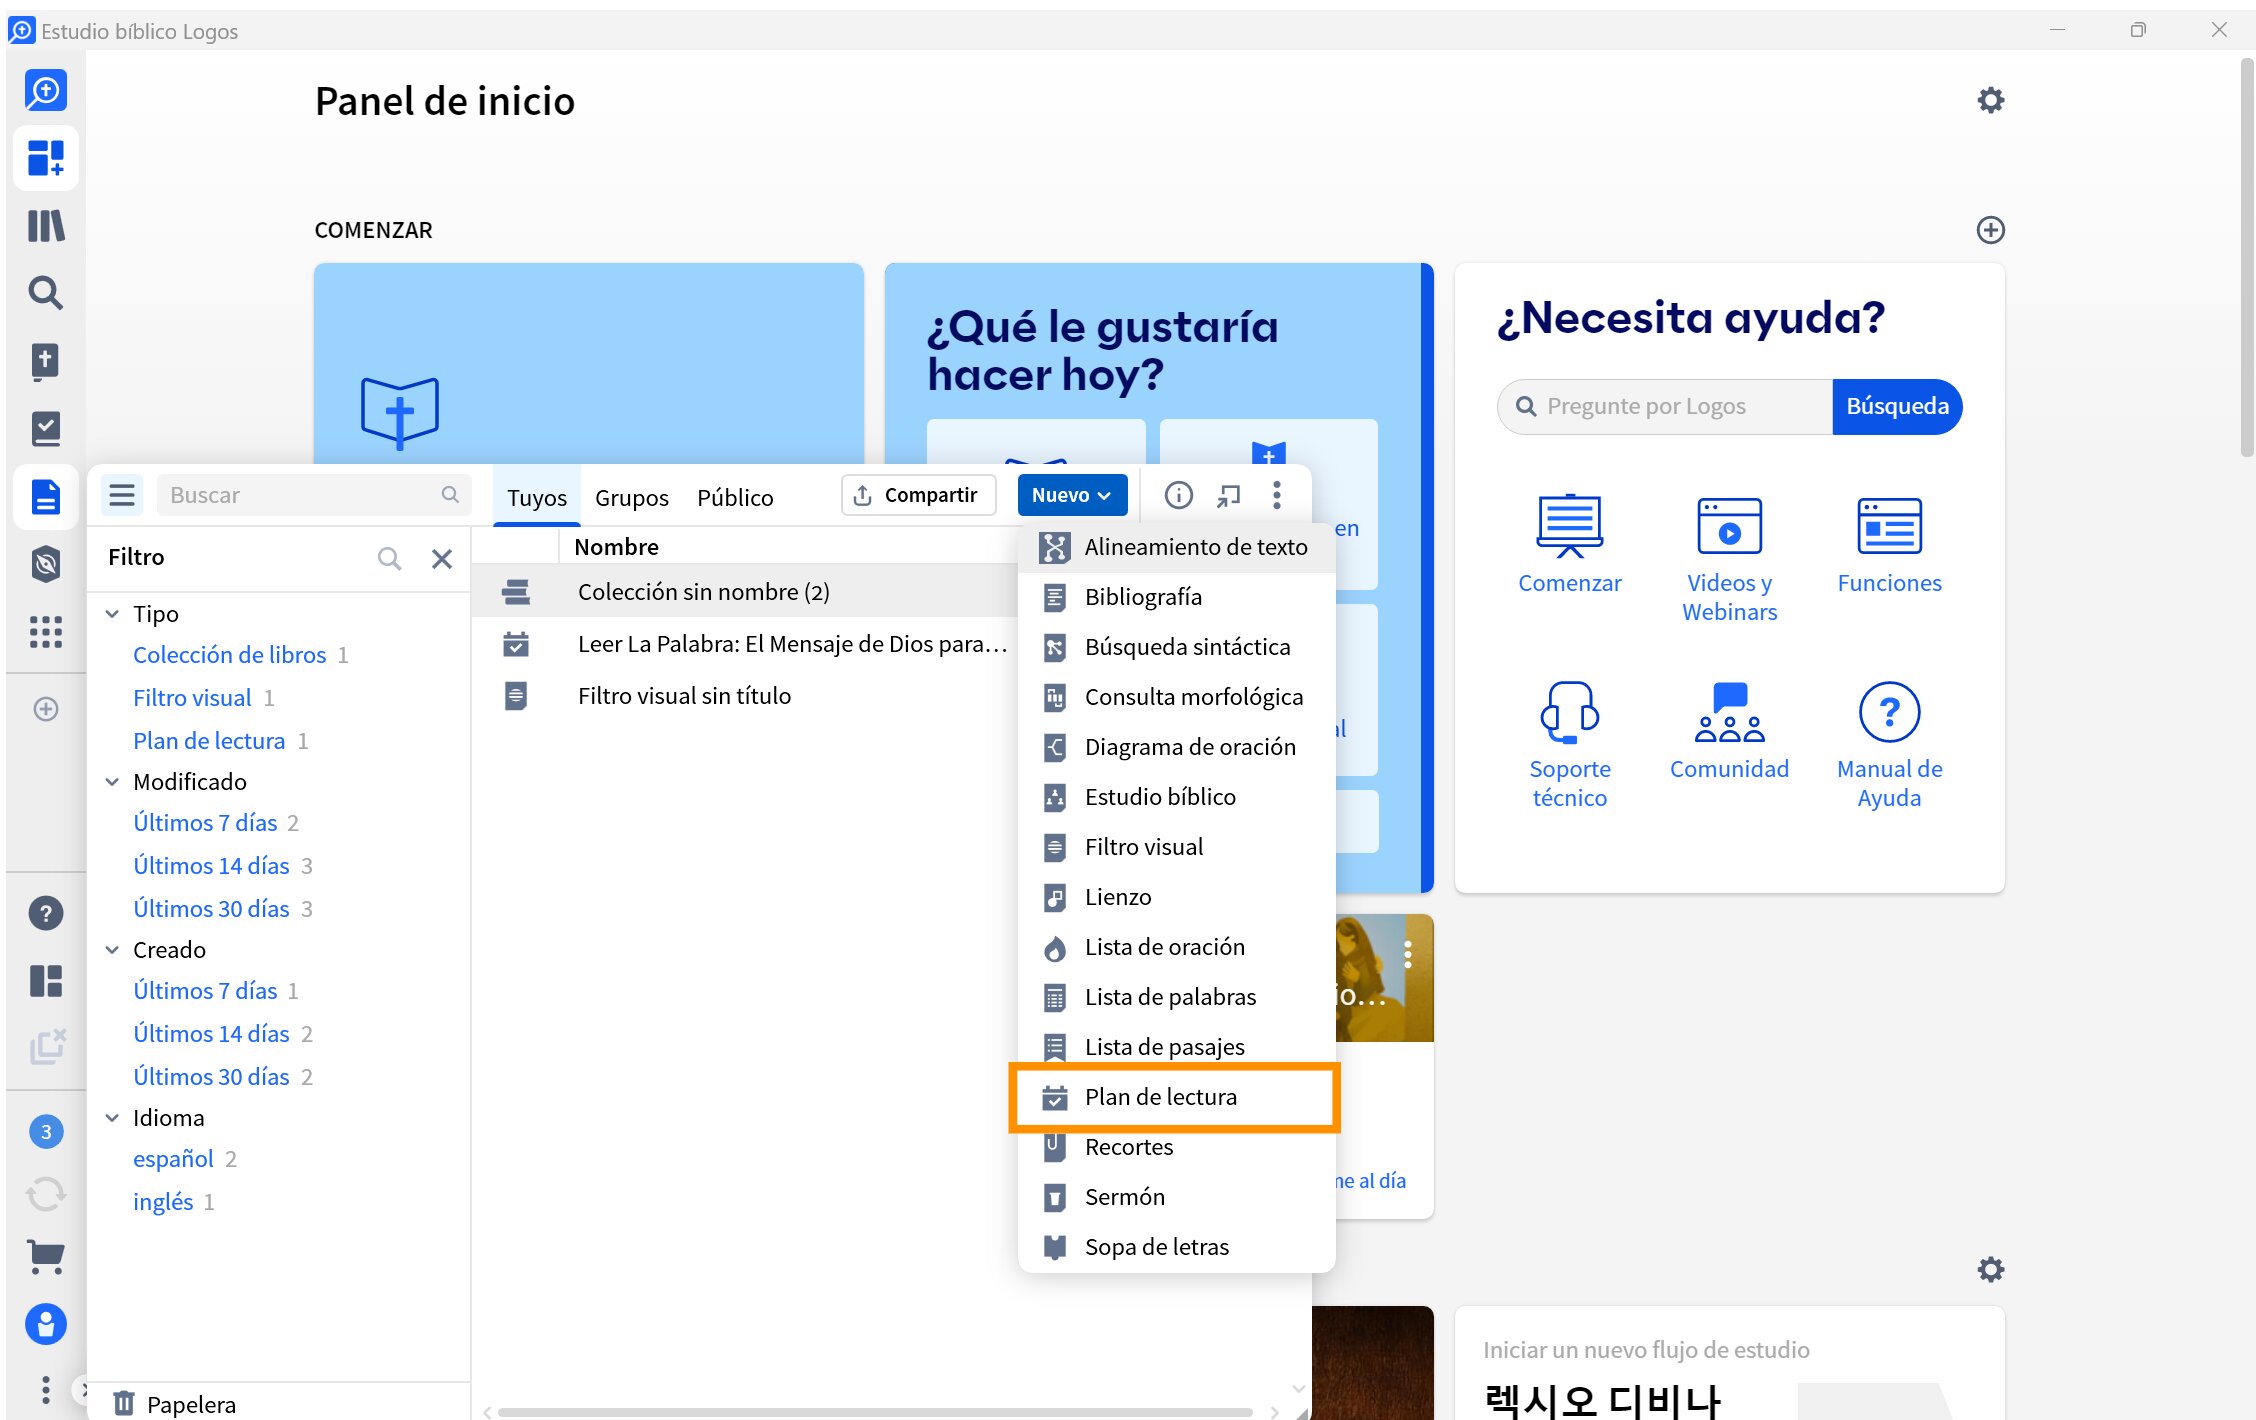Click the Buscar documents search field
This screenshot has width=2256, height=1420.
(313, 495)
